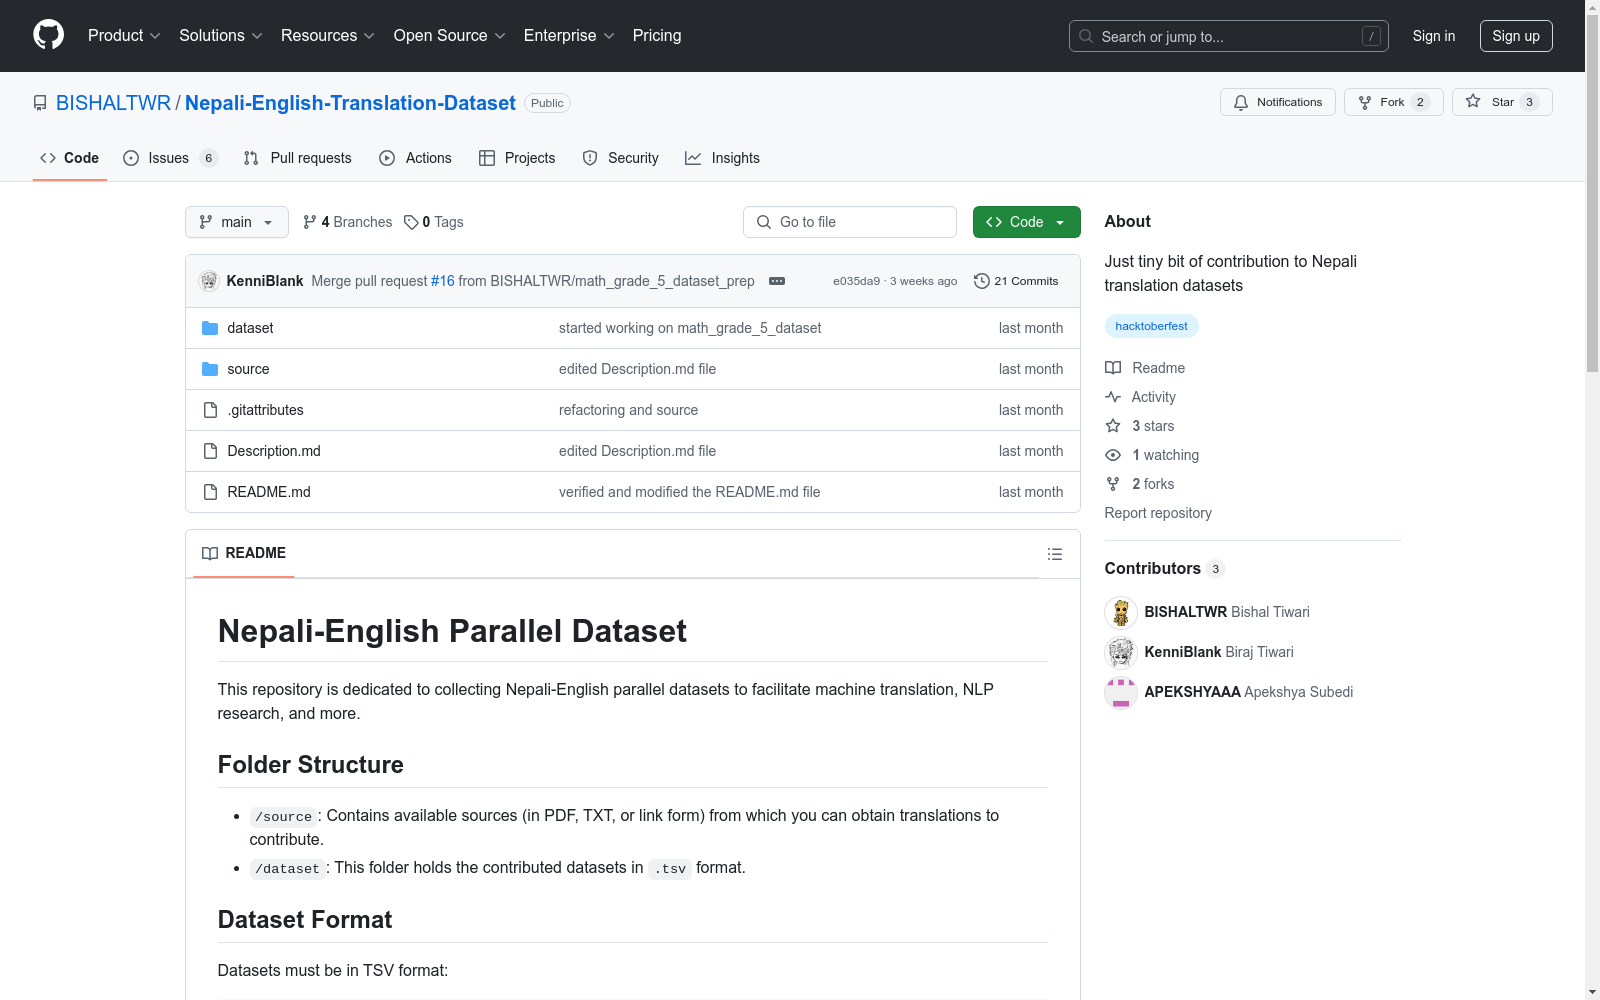Expand the Resources menu
1600x1000 pixels.
coord(328,36)
